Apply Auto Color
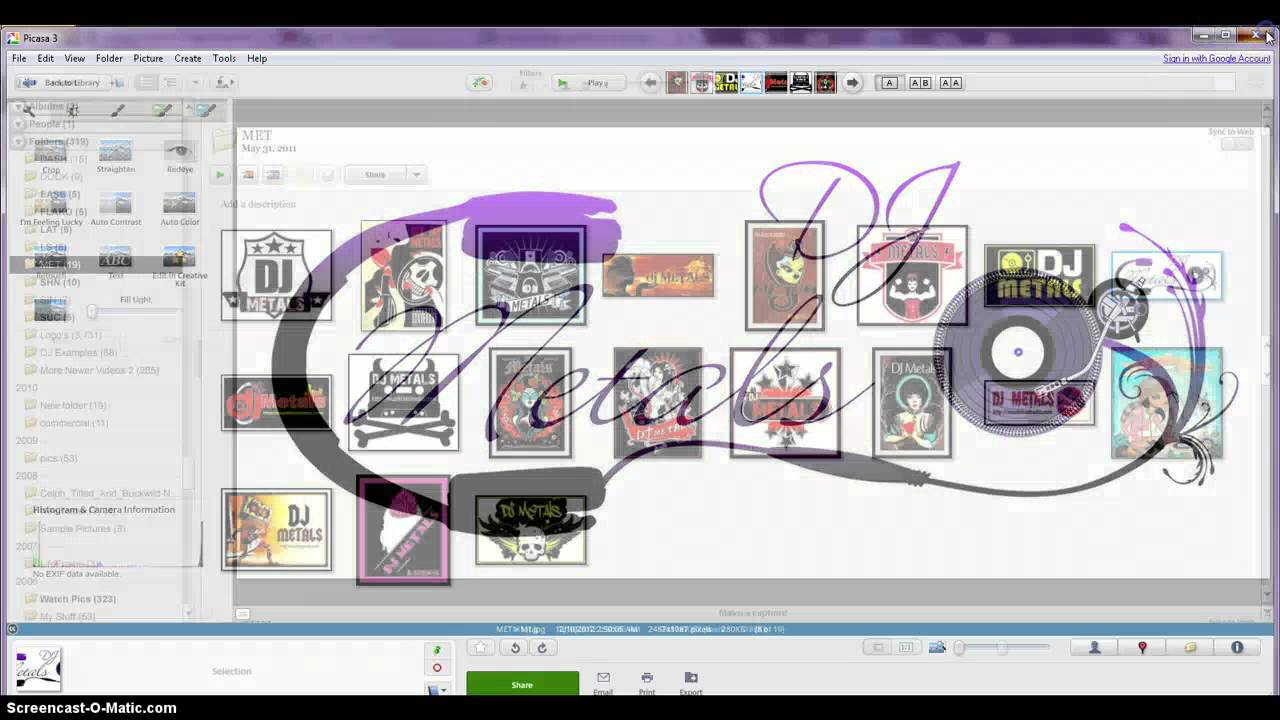1280x720 pixels. pyautogui.click(x=180, y=209)
